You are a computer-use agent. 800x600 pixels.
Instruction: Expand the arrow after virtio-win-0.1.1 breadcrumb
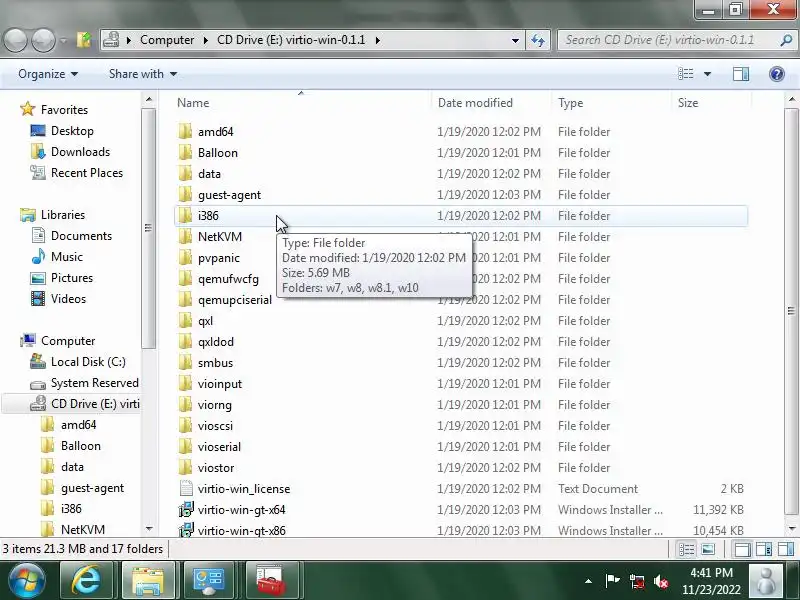click(378, 40)
